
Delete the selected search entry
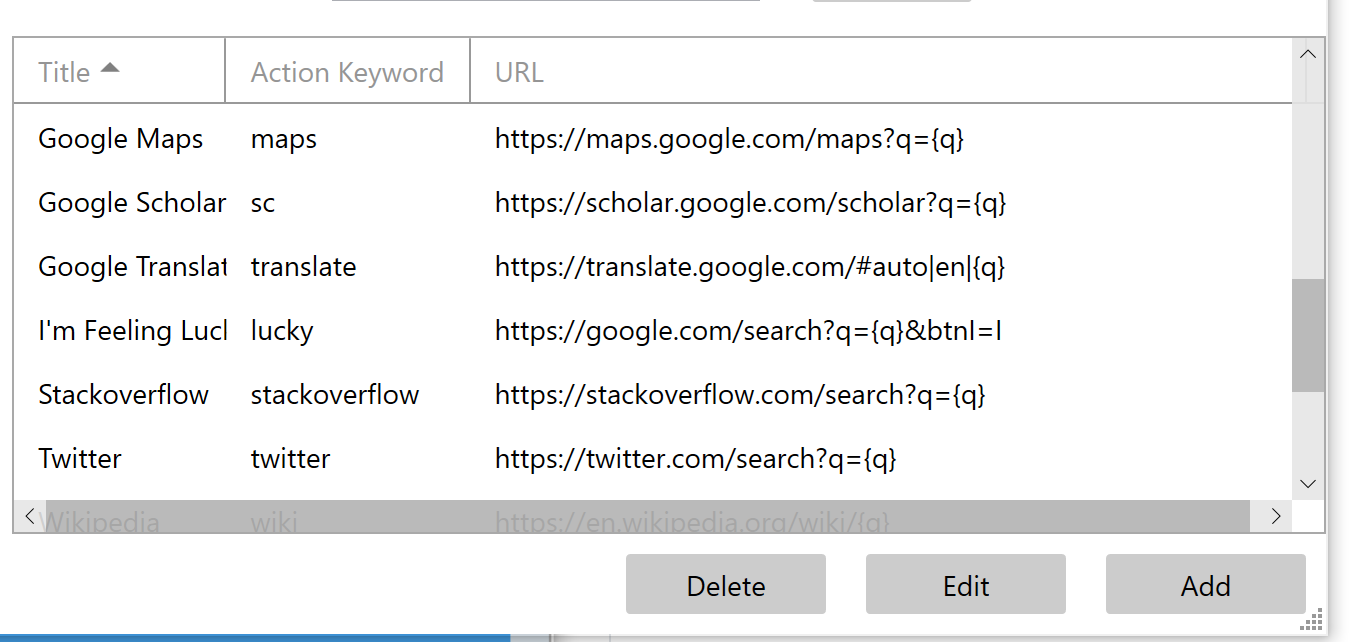pyautogui.click(x=726, y=585)
